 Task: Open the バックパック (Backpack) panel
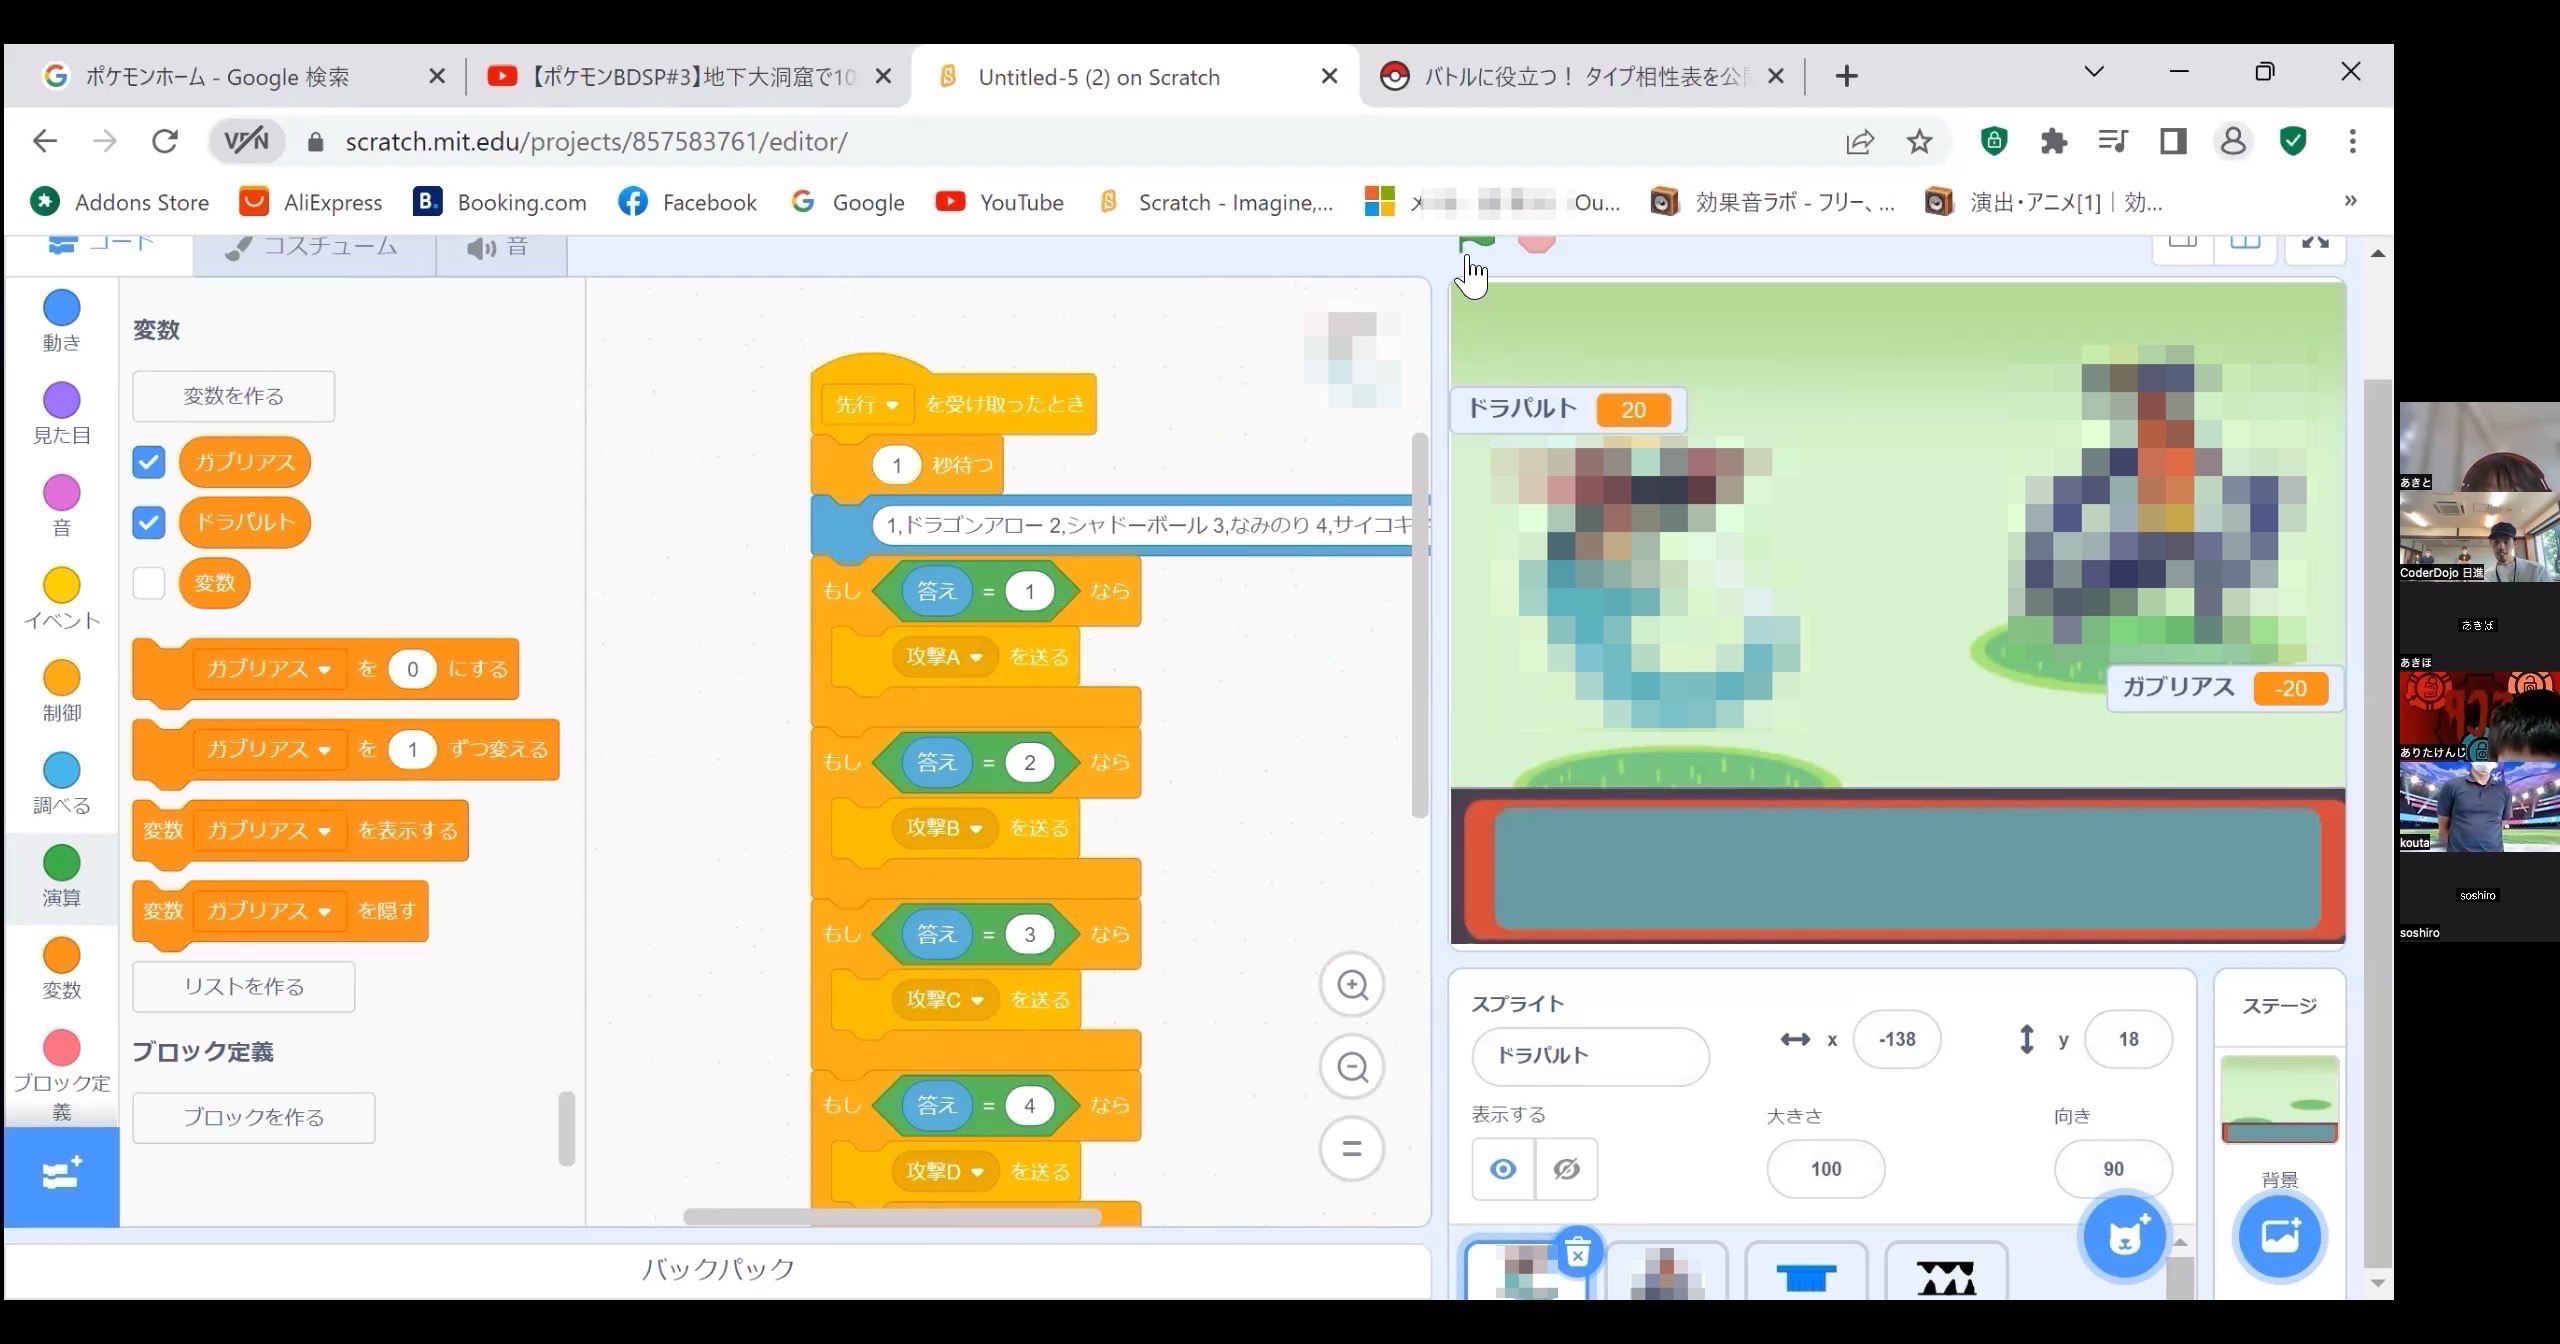point(718,1270)
